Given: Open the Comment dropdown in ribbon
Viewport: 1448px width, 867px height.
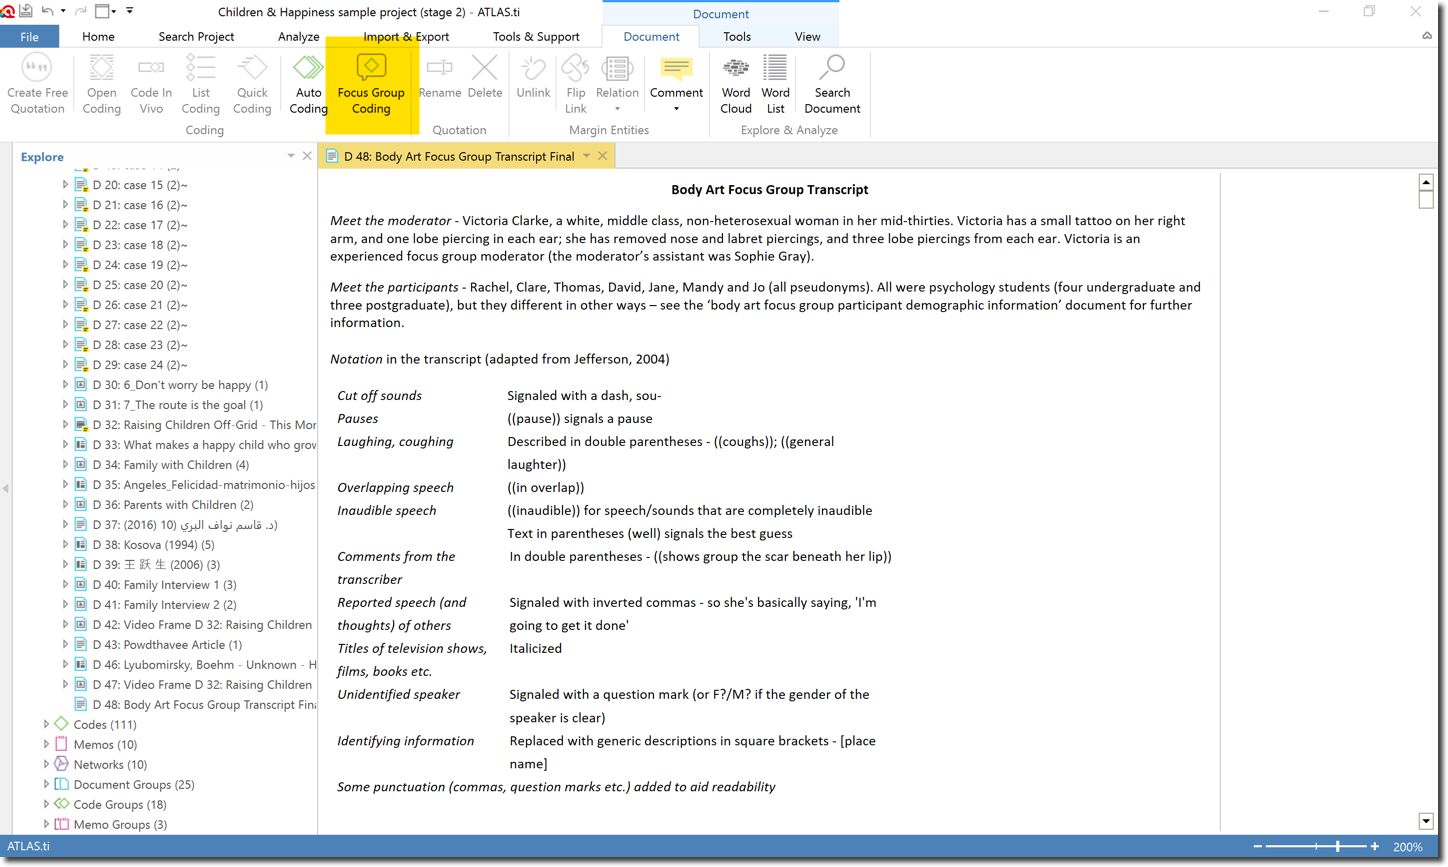Looking at the screenshot, I should tap(676, 109).
